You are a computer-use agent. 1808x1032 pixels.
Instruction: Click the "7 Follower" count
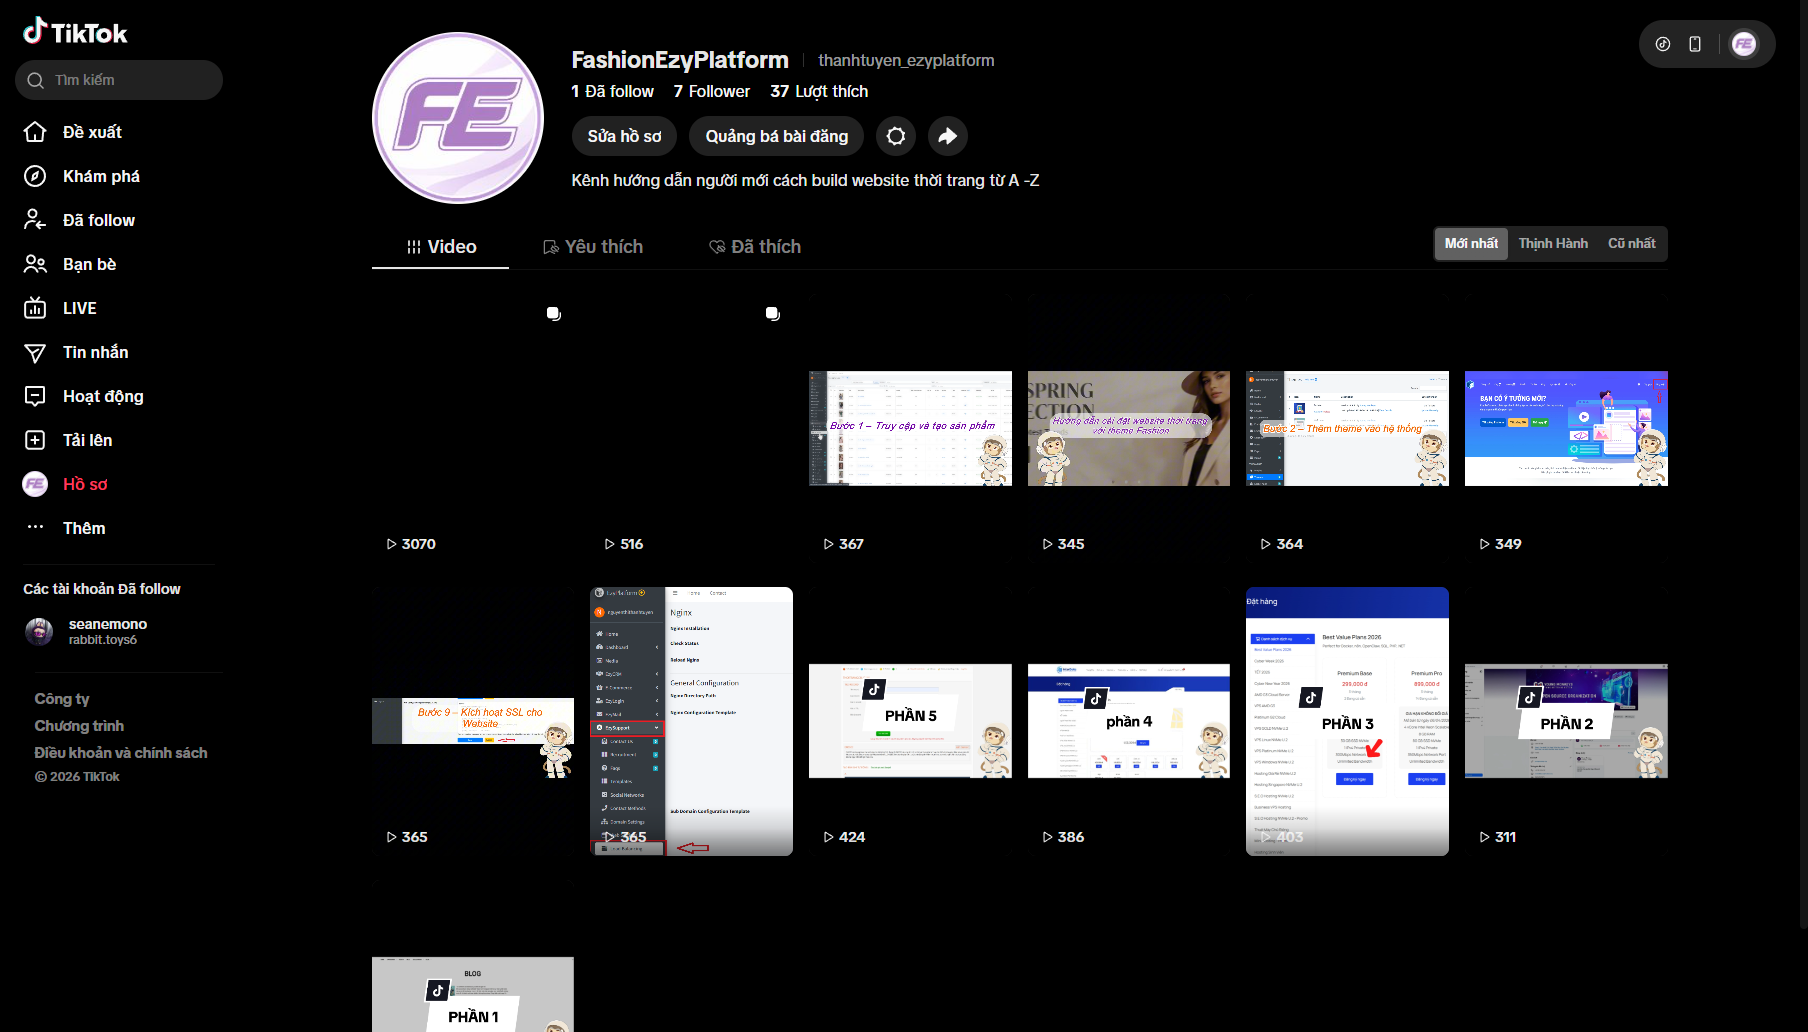(711, 91)
